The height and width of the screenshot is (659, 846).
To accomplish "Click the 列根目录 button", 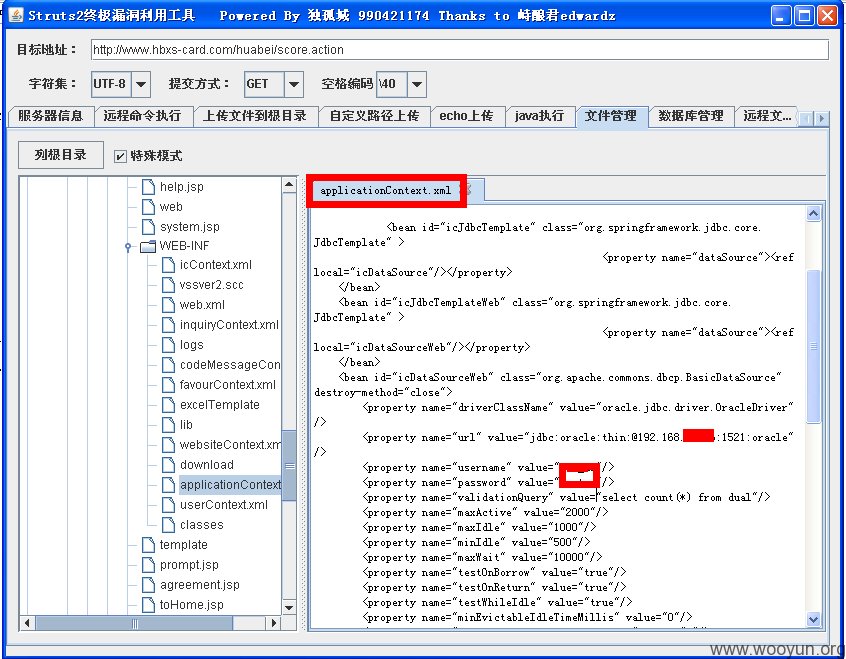I will (x=60, y=155).
